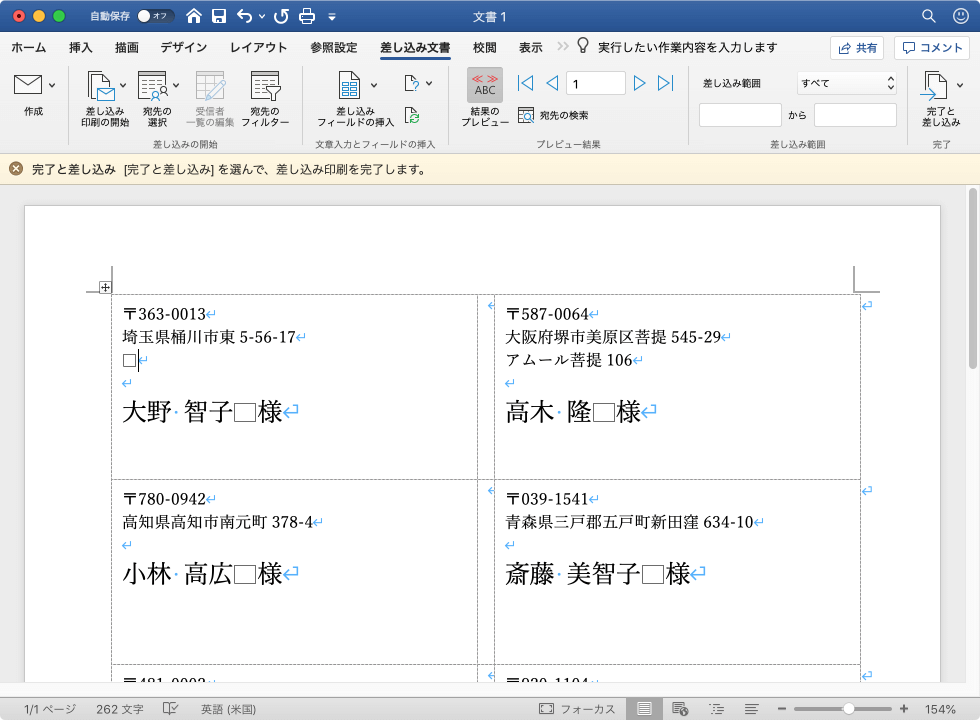Switch to デザイン tab

click(184, 48)
